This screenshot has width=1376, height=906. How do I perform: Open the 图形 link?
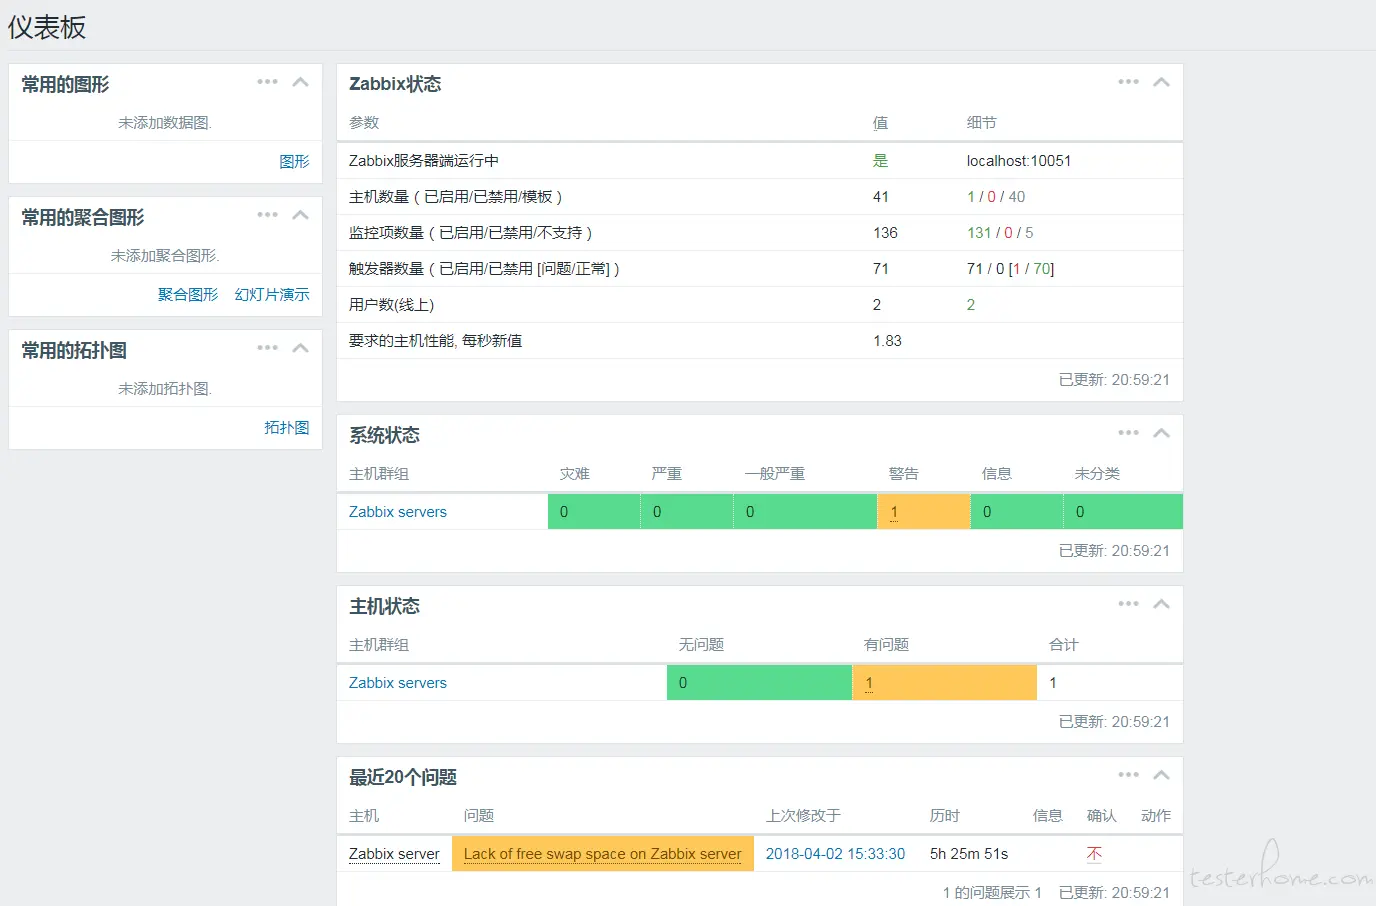[x=294, y=161]
